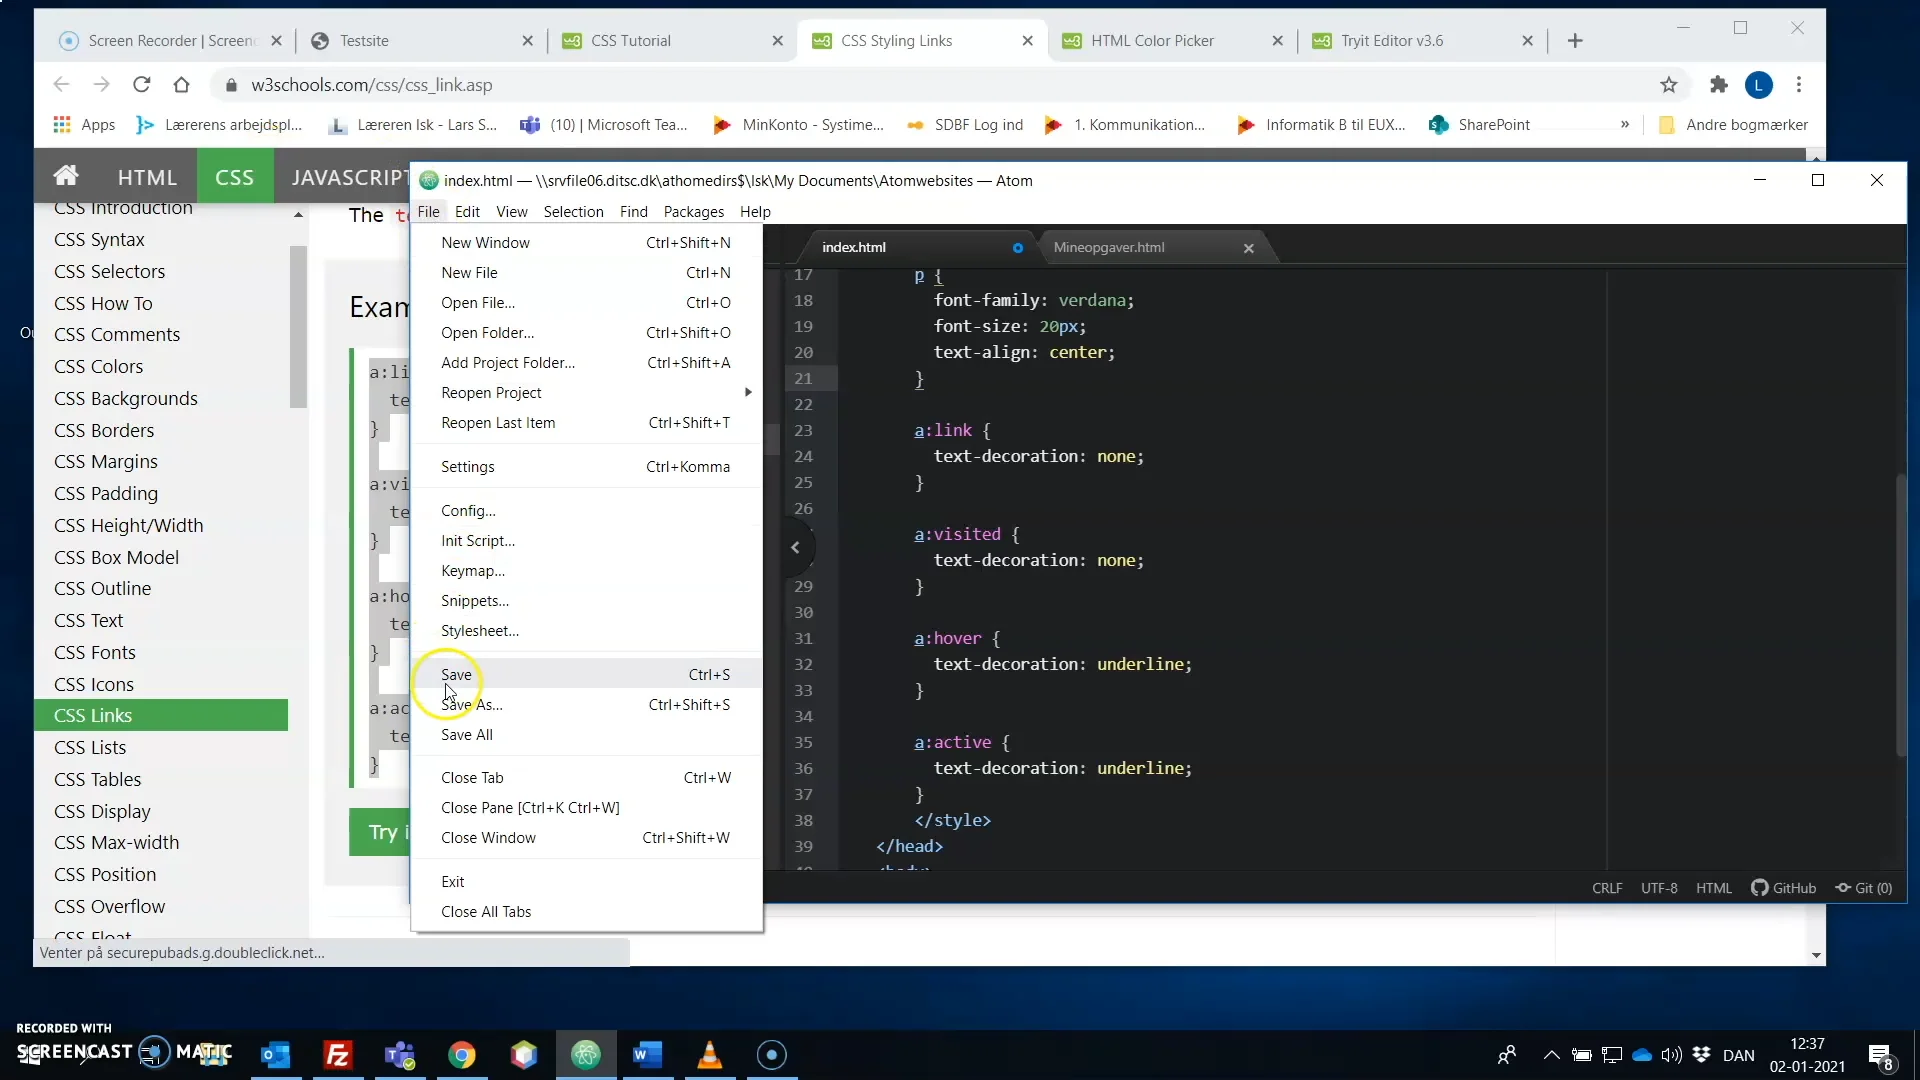Viewport: 1920px width, 1080px height.
Task: Open CSS Selectors in the sidebar
Action: click(111, 271)
